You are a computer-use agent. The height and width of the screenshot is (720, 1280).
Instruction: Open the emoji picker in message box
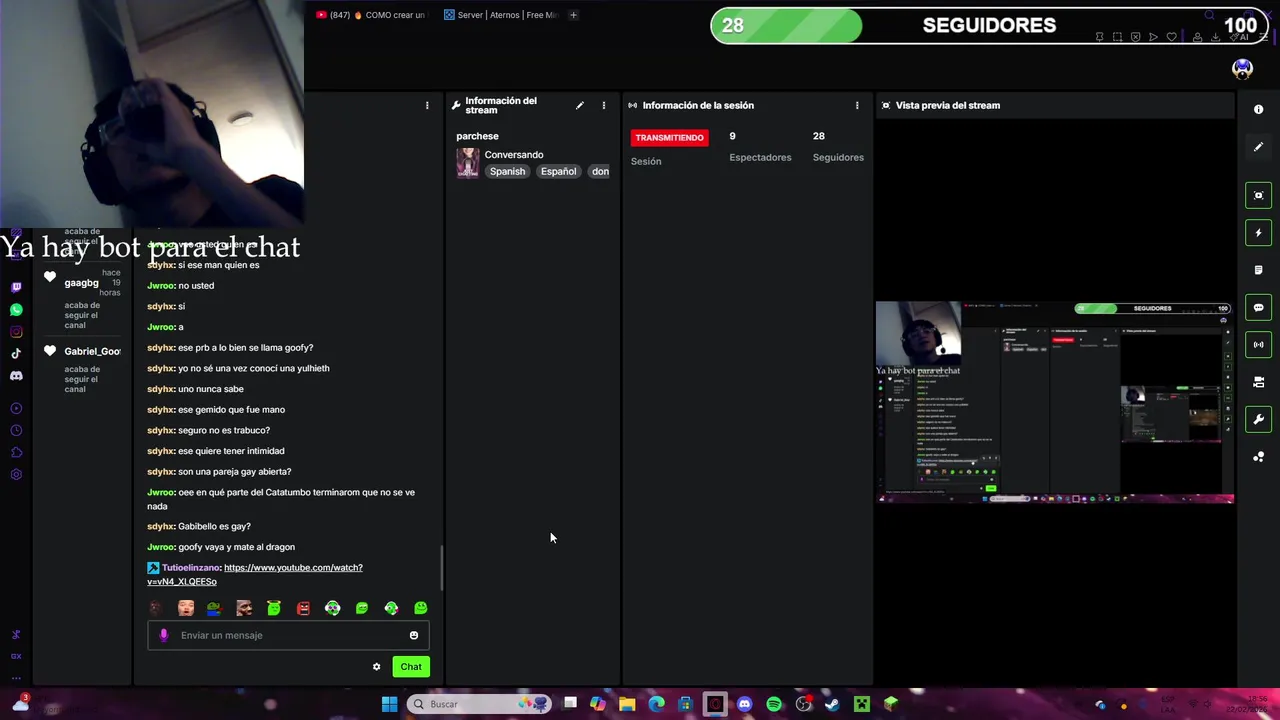pyautogui.click(x=413, y=635)
